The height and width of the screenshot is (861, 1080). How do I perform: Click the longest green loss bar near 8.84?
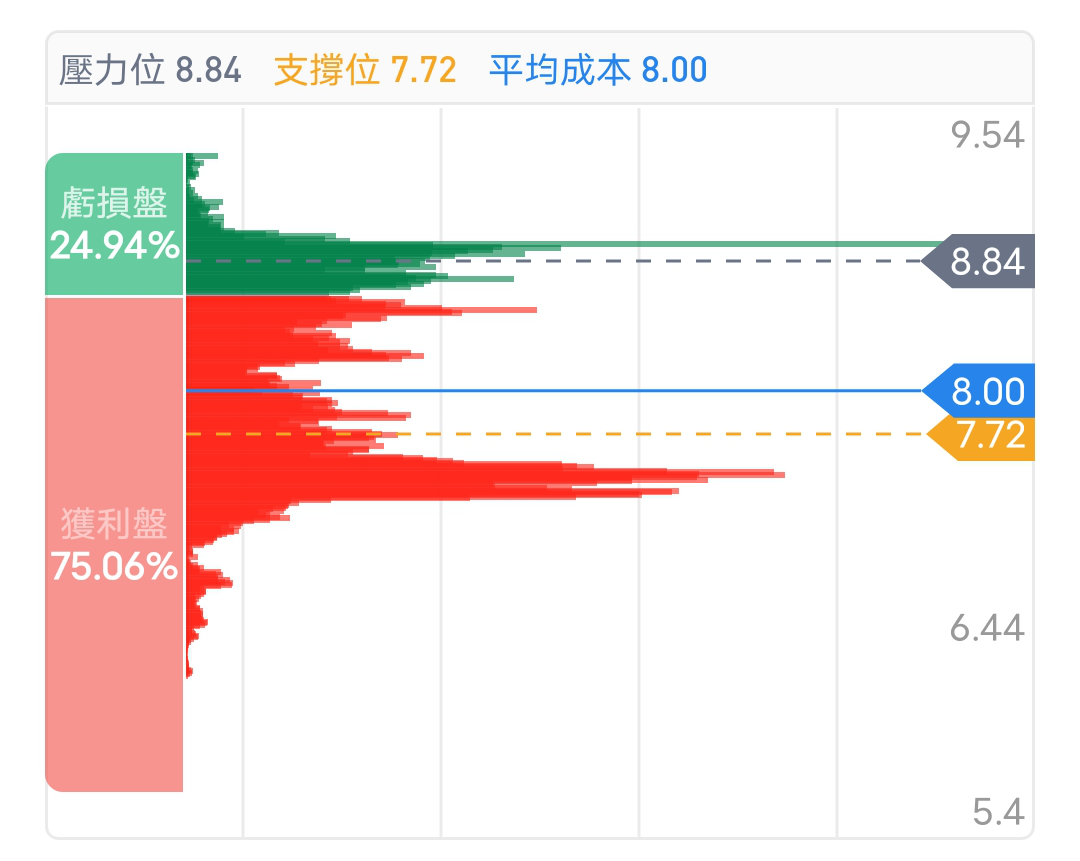click(x=565, y=244)
